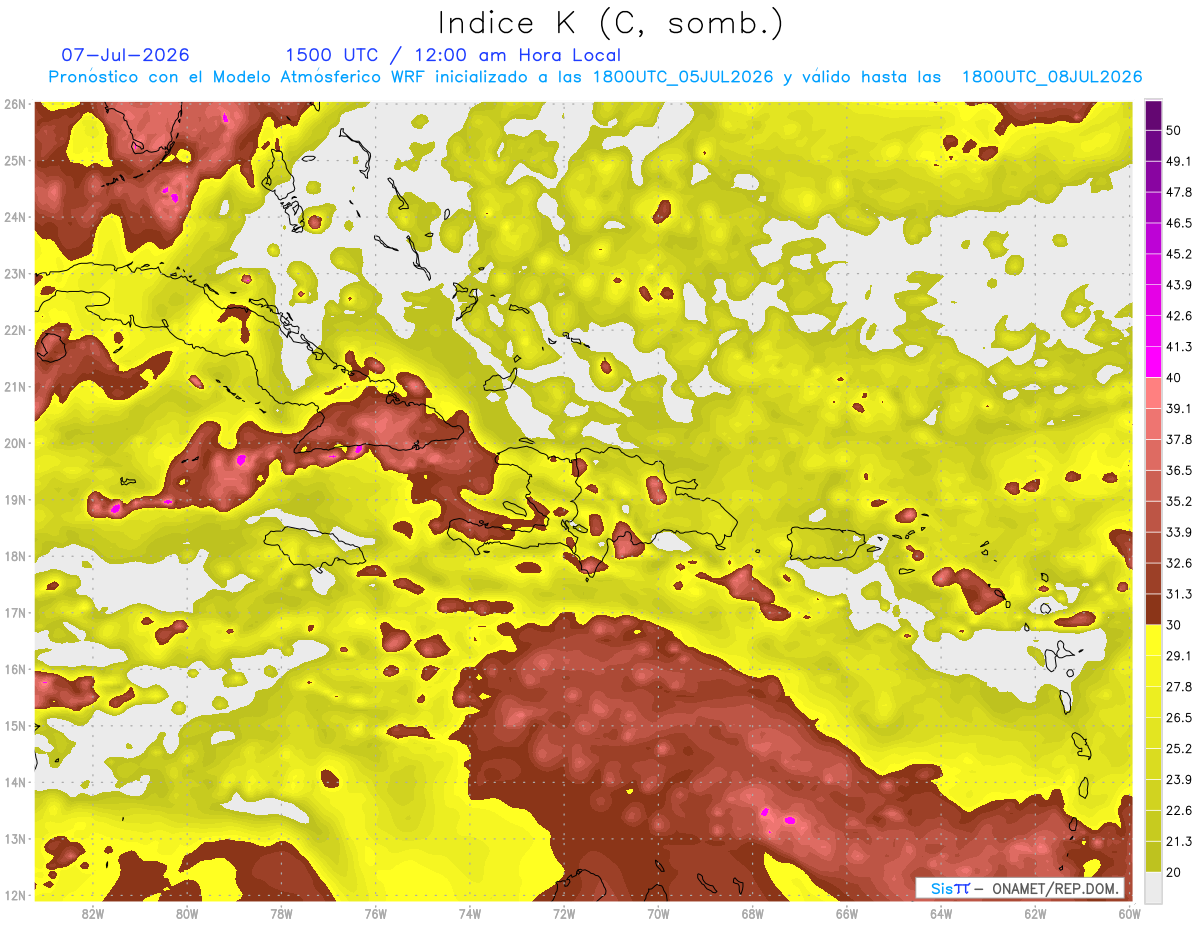Select the olive swatch between 20 and 21.3
The height and width of the screenshot is (927, 1200).
tap(1154, 856)
